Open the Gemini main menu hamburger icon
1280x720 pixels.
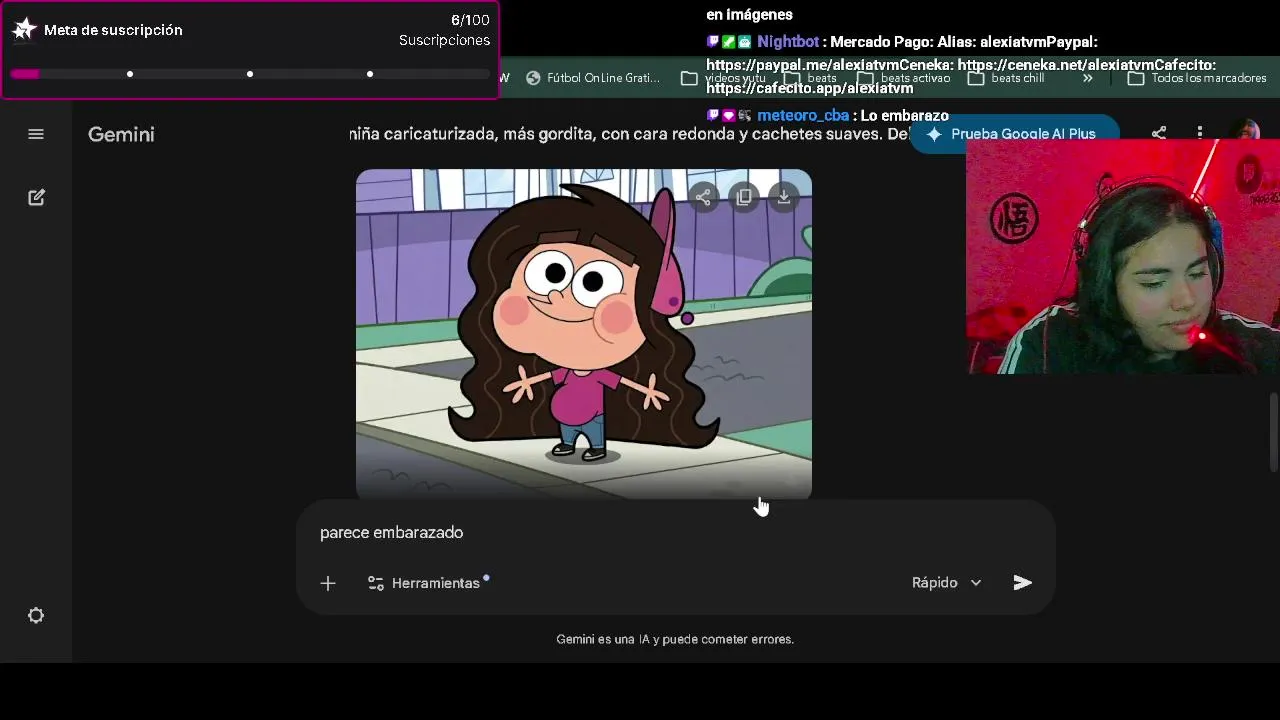pyautogui.click(x=36, y=134)
